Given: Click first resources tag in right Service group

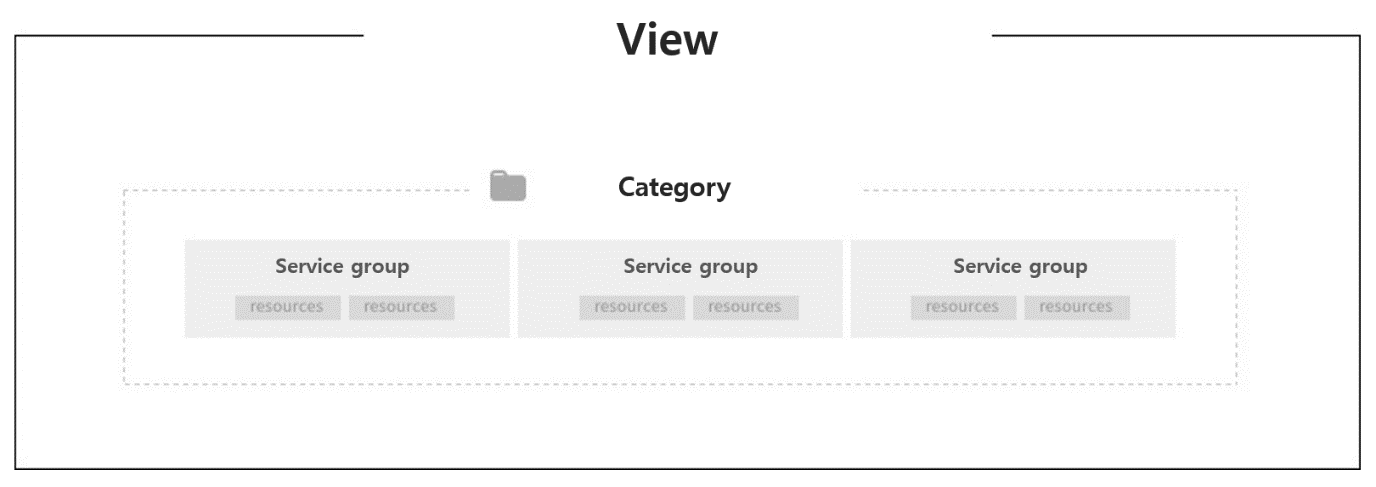Looking at the screenshot, I should click(x=962, y=307).
